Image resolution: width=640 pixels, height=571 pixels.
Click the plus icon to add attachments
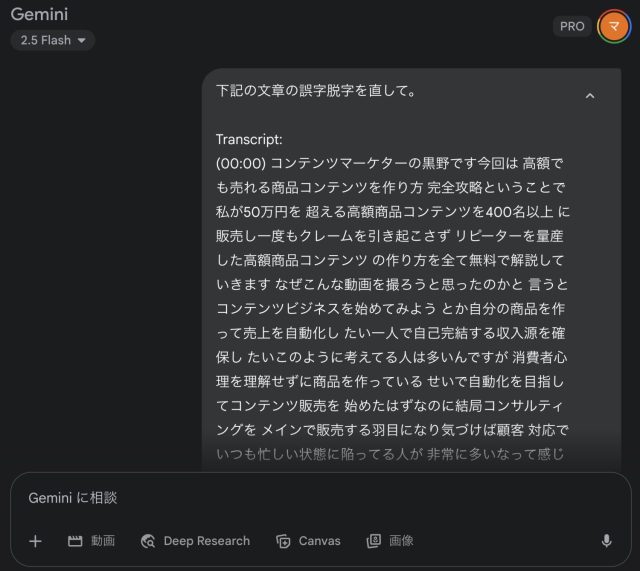[x=35, y=541]
